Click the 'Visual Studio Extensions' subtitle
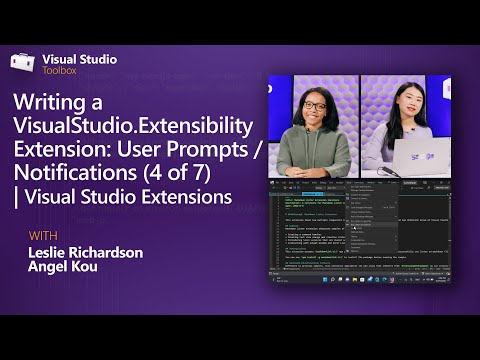The height and width of the screenshot is (360, 480). click(x=128, y=196)
